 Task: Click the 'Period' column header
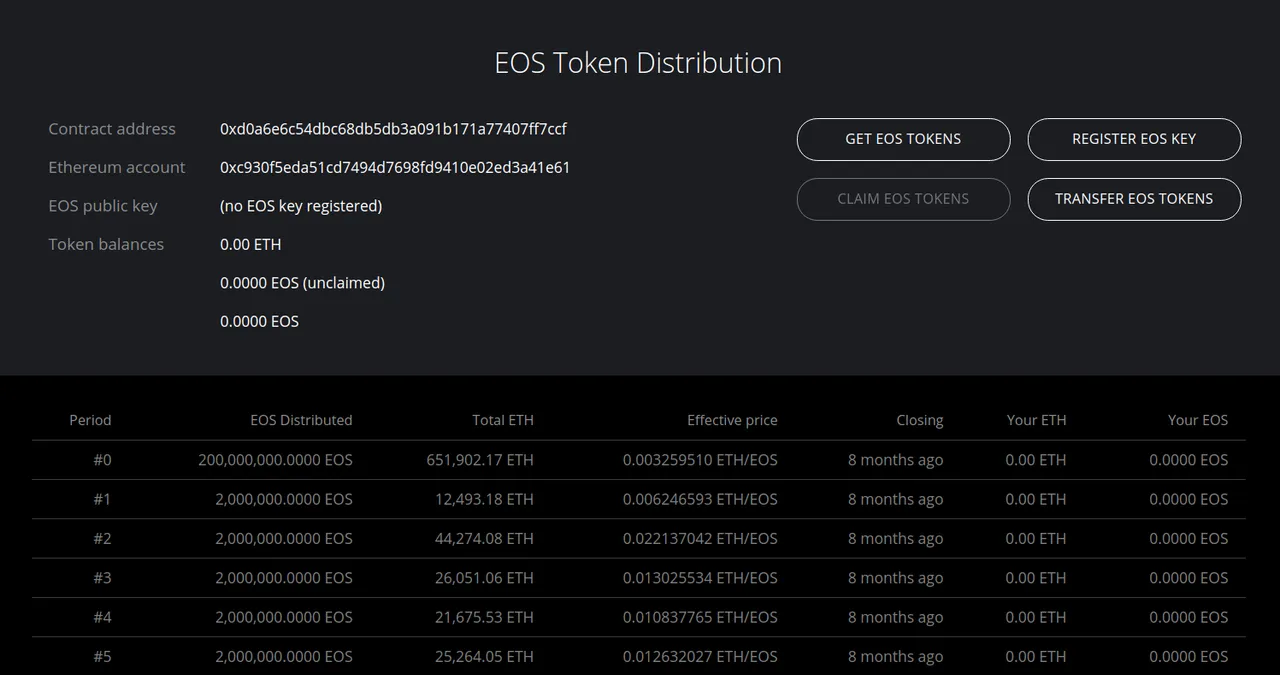[x=90, y=420]
